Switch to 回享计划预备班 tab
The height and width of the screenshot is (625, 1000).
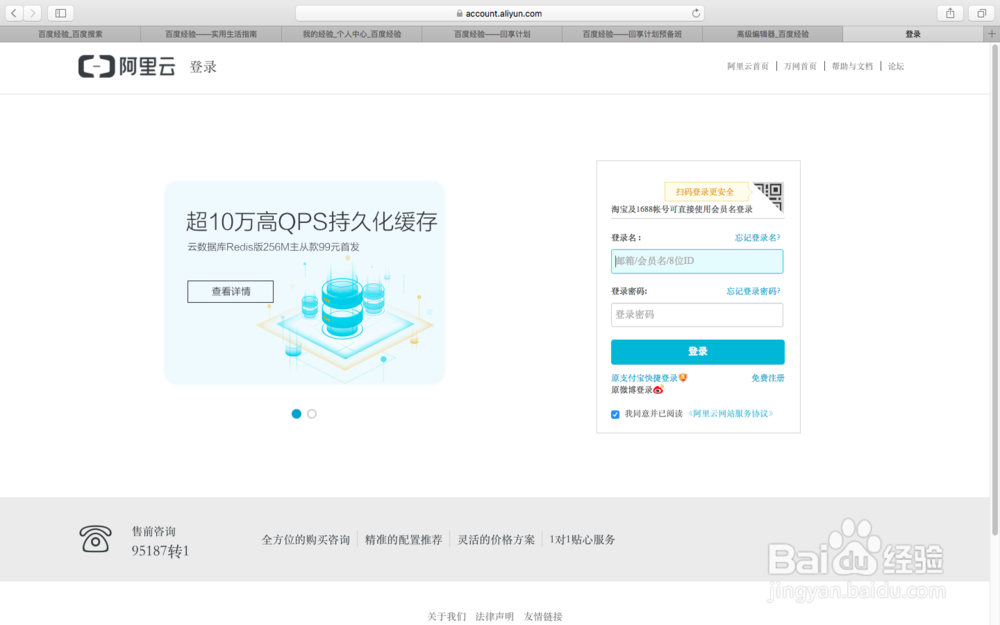click(632, 34)
